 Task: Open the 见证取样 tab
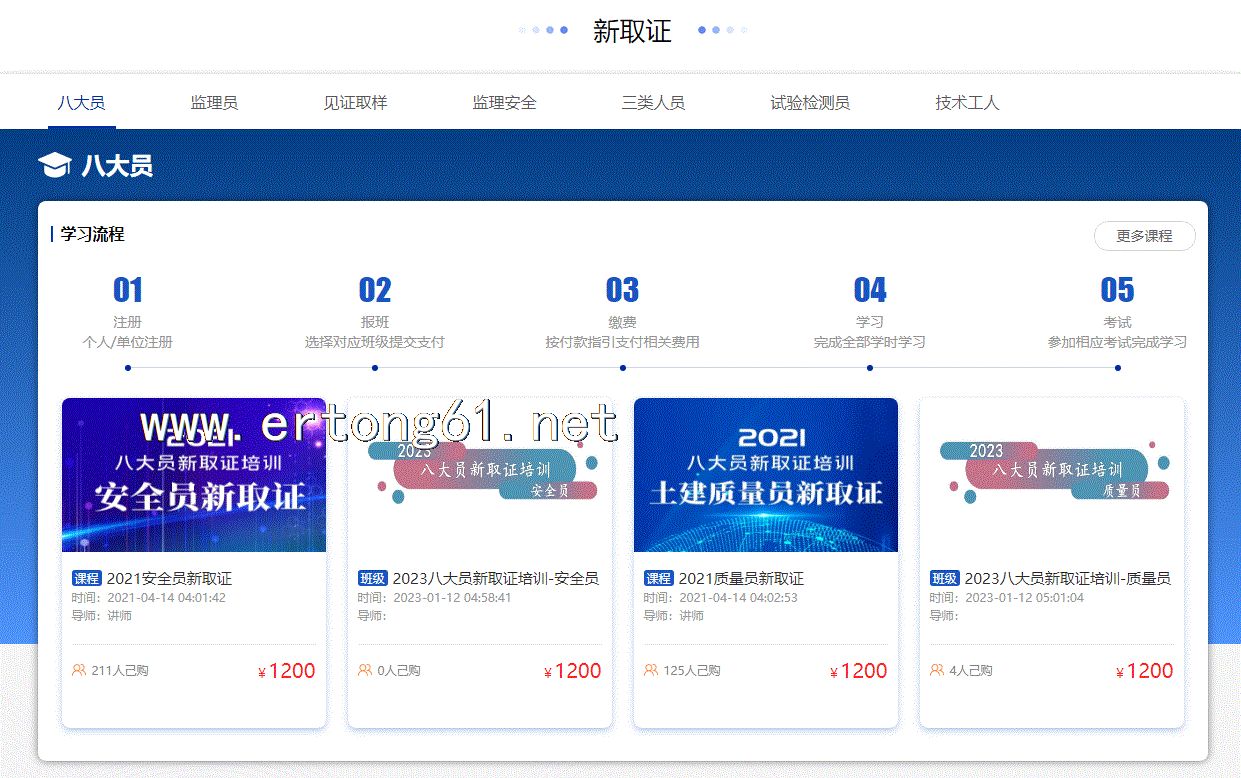tap(355, 102)
